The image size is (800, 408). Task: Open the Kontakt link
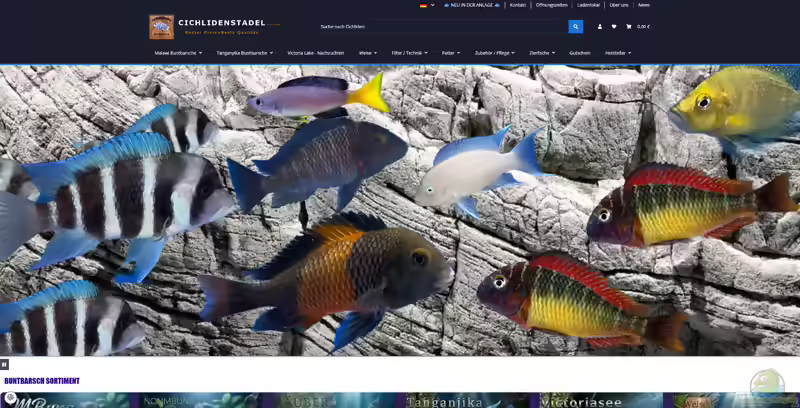[518, 5]
